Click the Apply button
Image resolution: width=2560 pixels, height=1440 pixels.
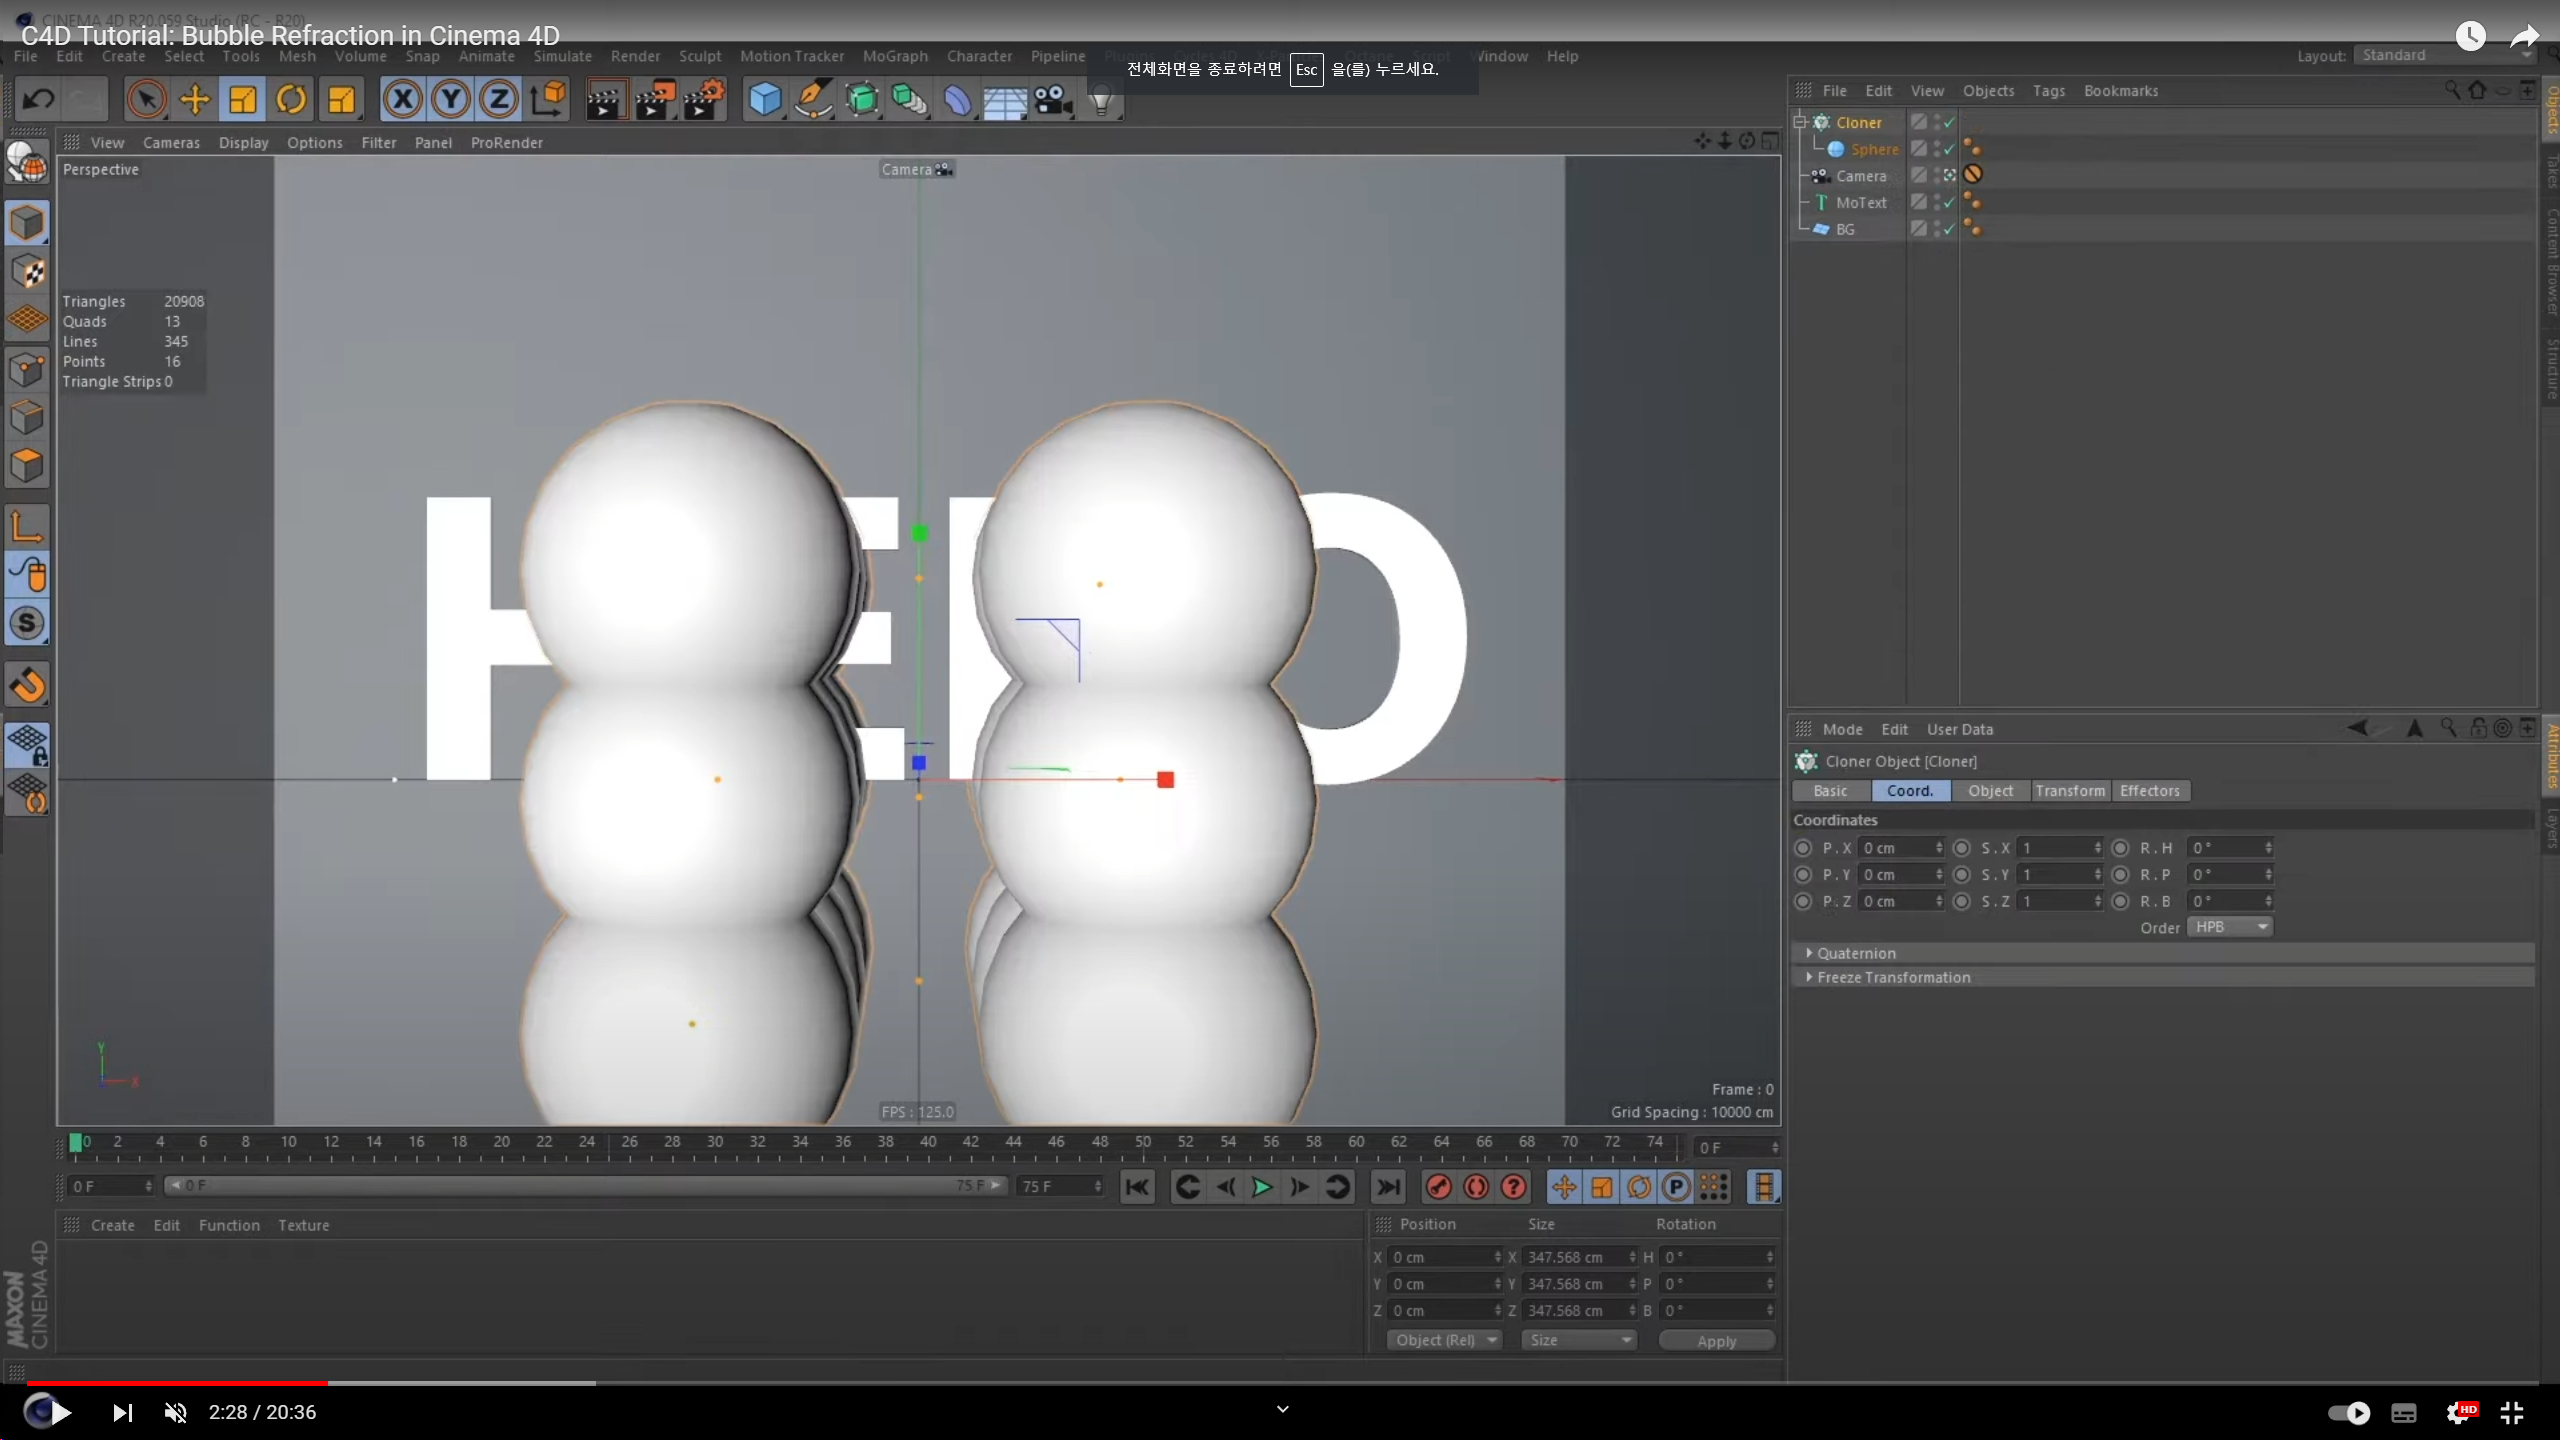pos(1716,1341)
